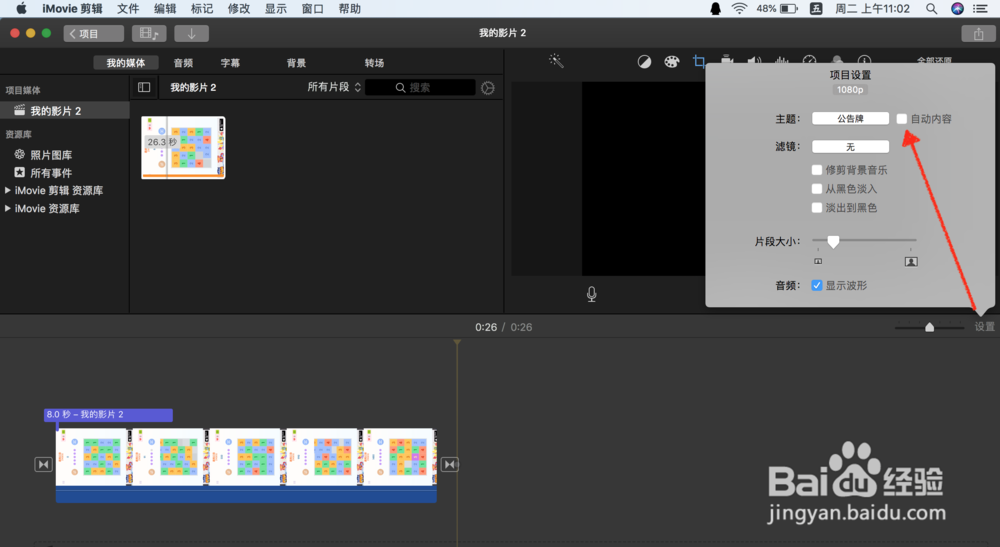Screen dimensions: 1000x547
Task: Click the import media down-arrow button
Action: coord(191,34)
